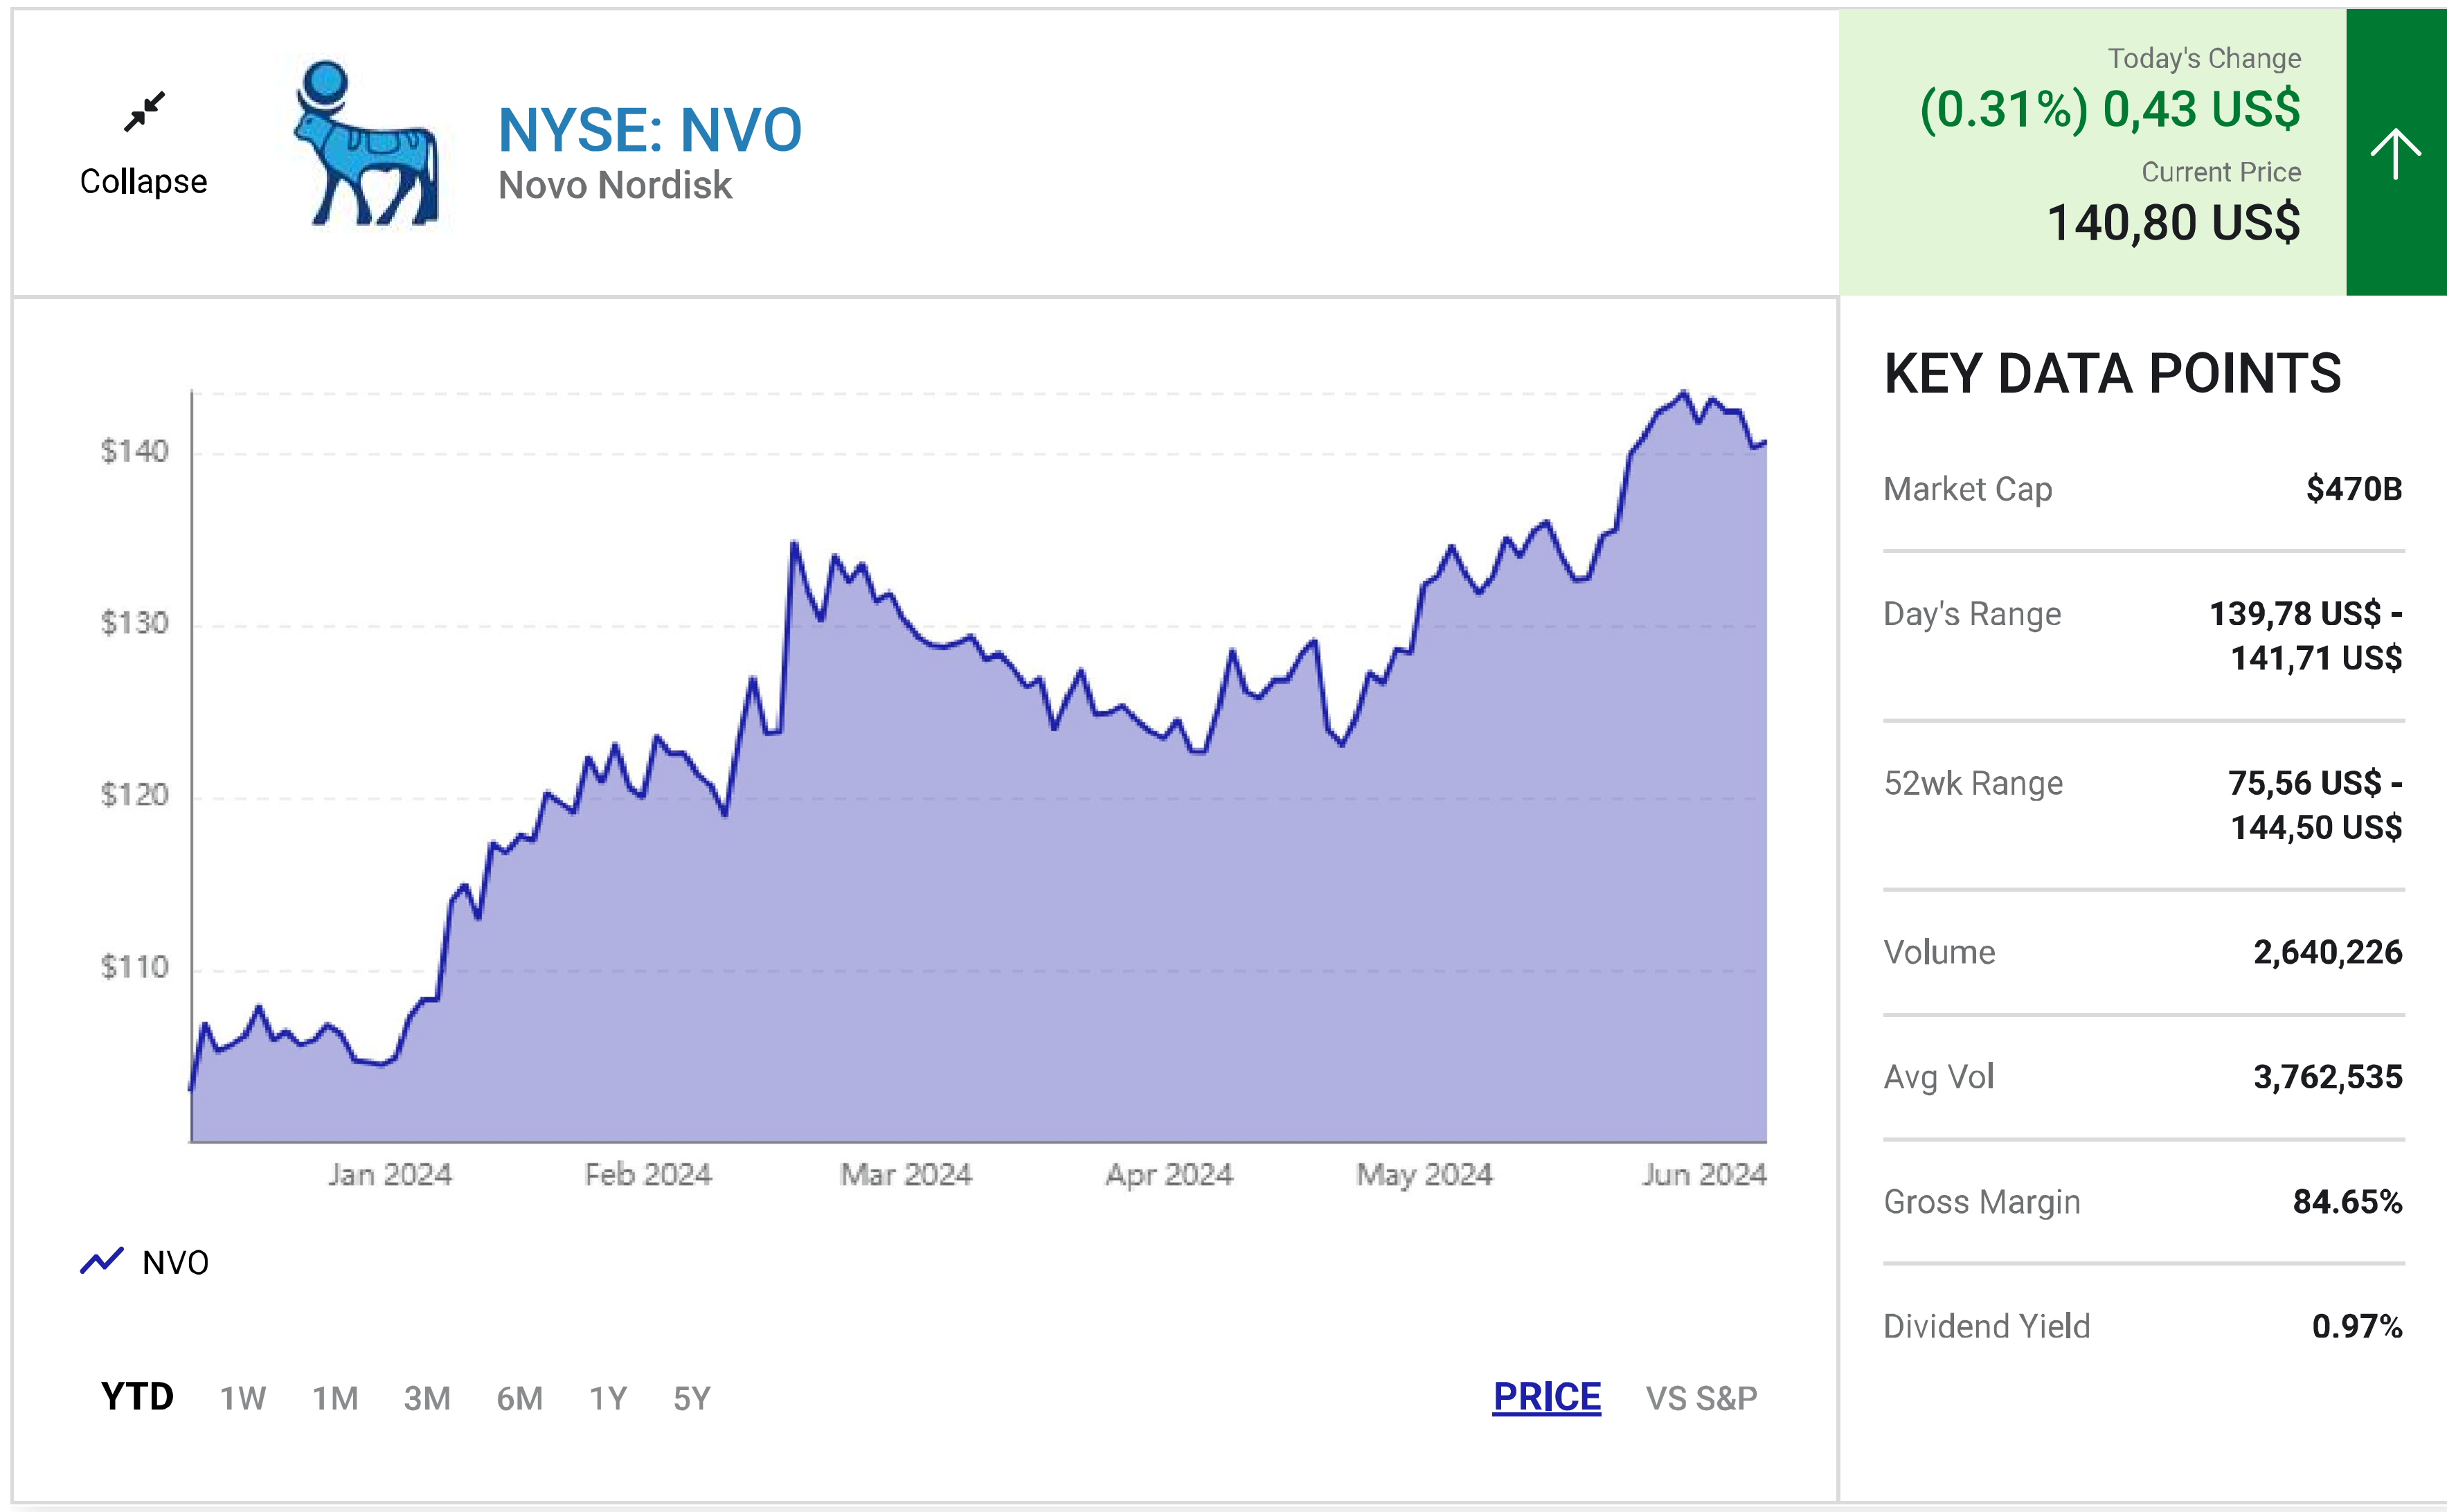Click the Mar 2024 x-axis label
This screenshot has height=1512, width=2447.
906,1174
